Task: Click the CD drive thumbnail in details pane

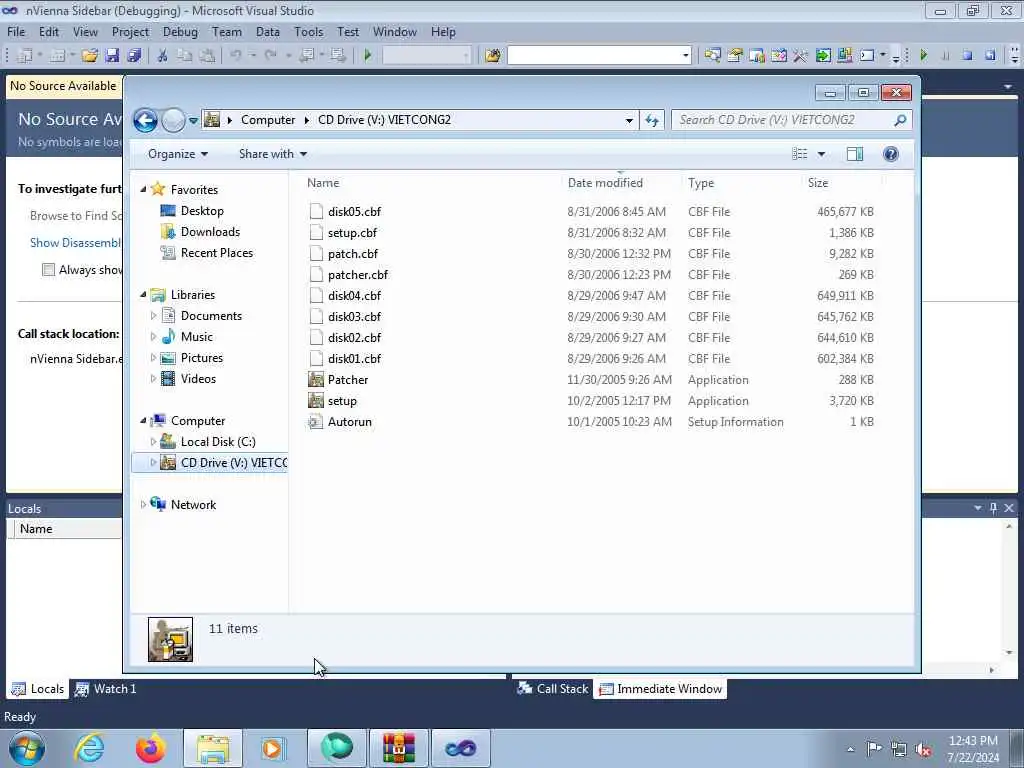Action: pos(170,639)
